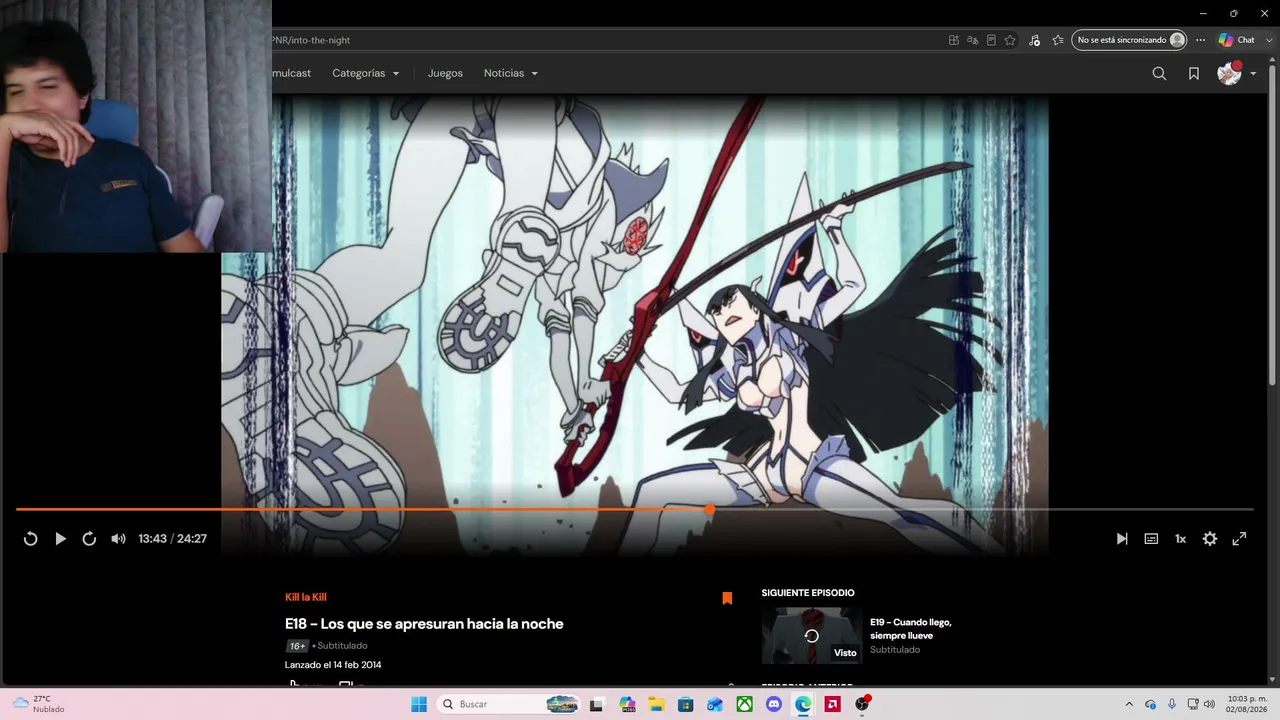The image size is (1280, 720).
Task: Click the taskbar Buscar search box
Action: pyautogui.click(x=510, y=704)
